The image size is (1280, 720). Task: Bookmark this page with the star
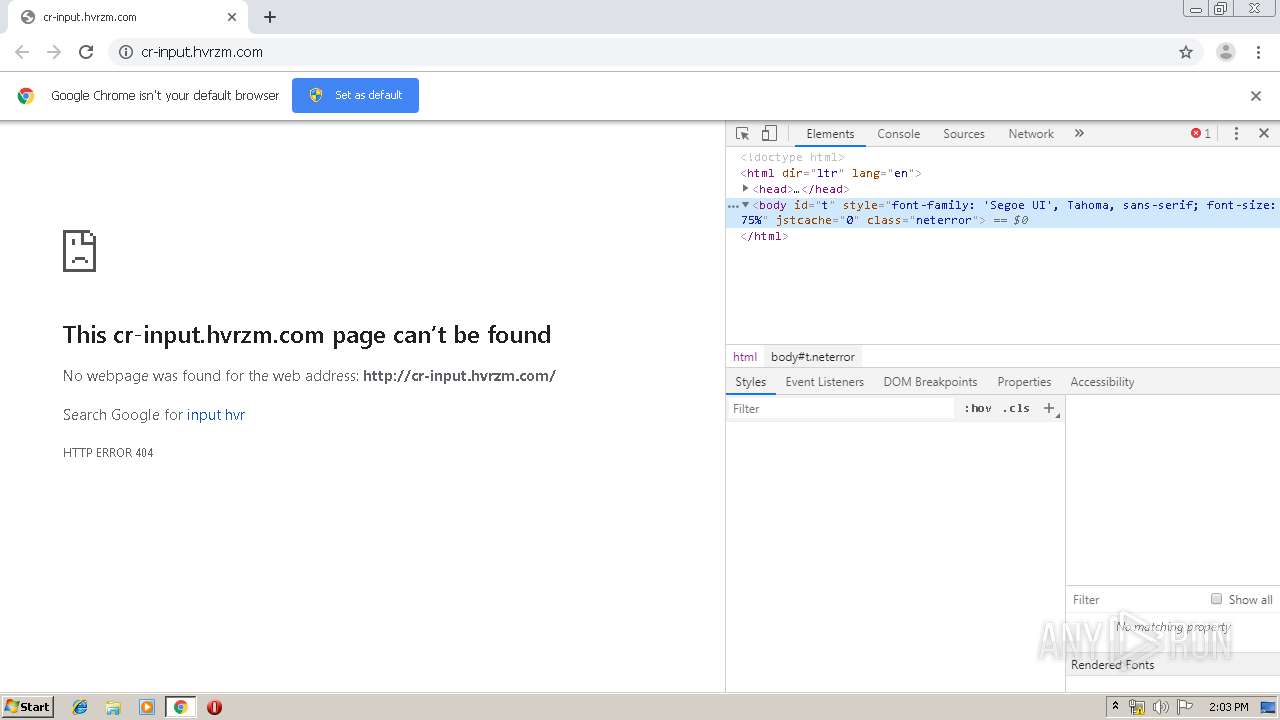point(1186,52)
